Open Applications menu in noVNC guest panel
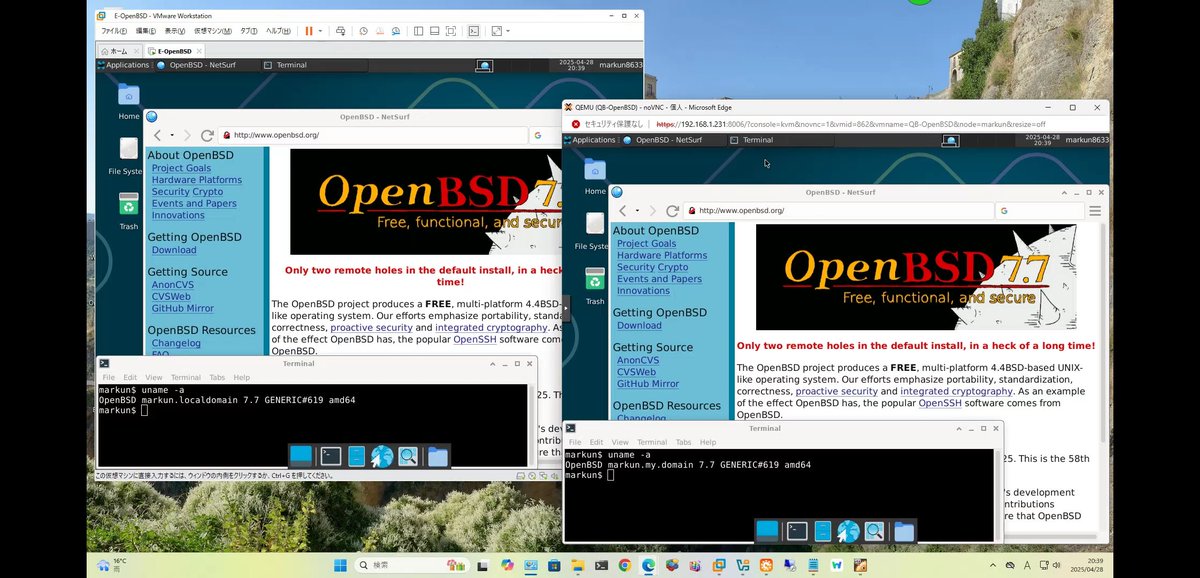 click(588, 140)
